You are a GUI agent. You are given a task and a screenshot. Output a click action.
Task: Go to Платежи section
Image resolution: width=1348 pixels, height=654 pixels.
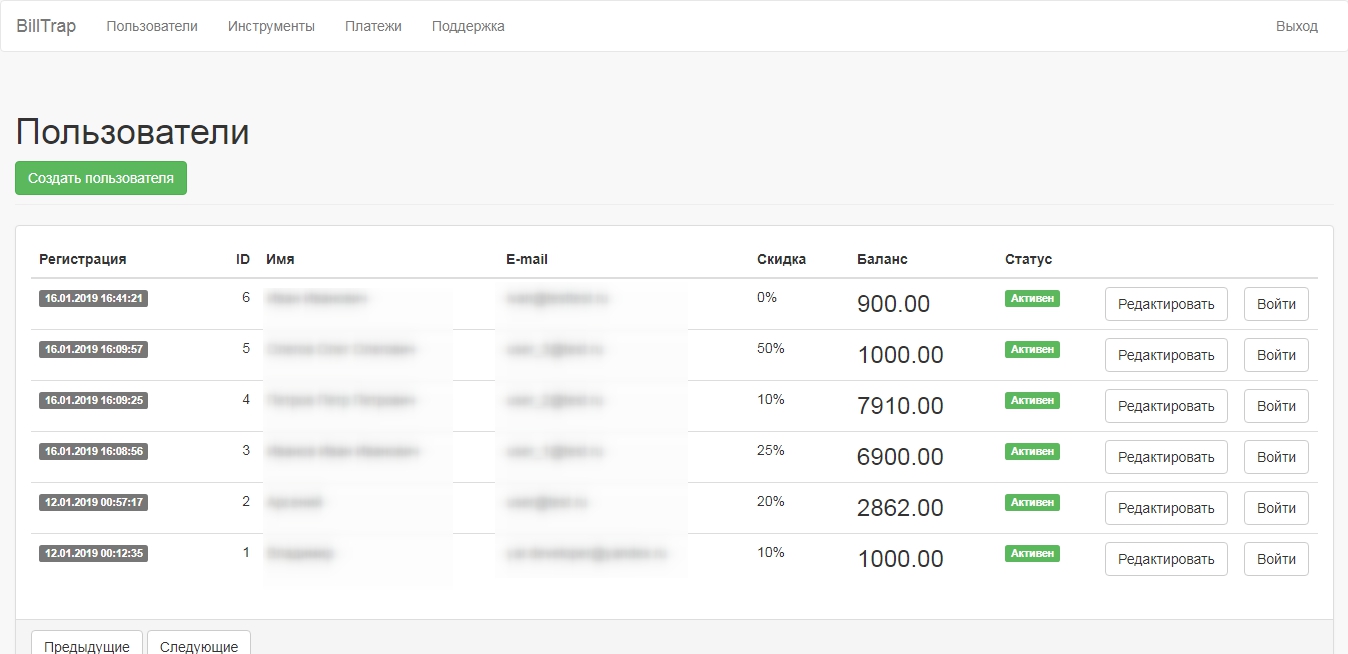(x=373, y=26)
